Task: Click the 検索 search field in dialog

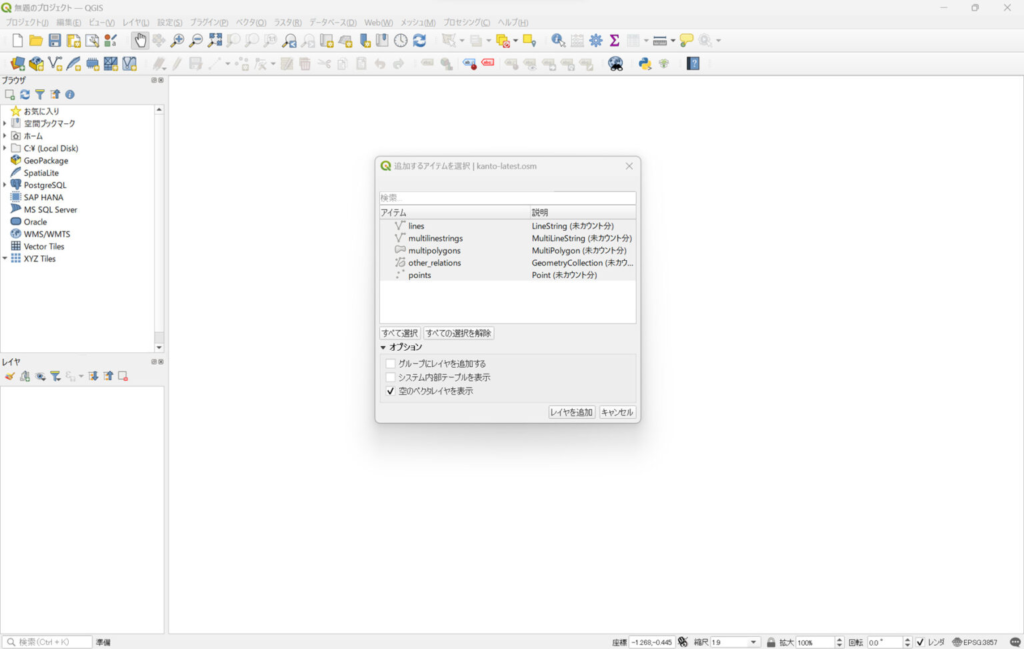Action: (507, 198)
